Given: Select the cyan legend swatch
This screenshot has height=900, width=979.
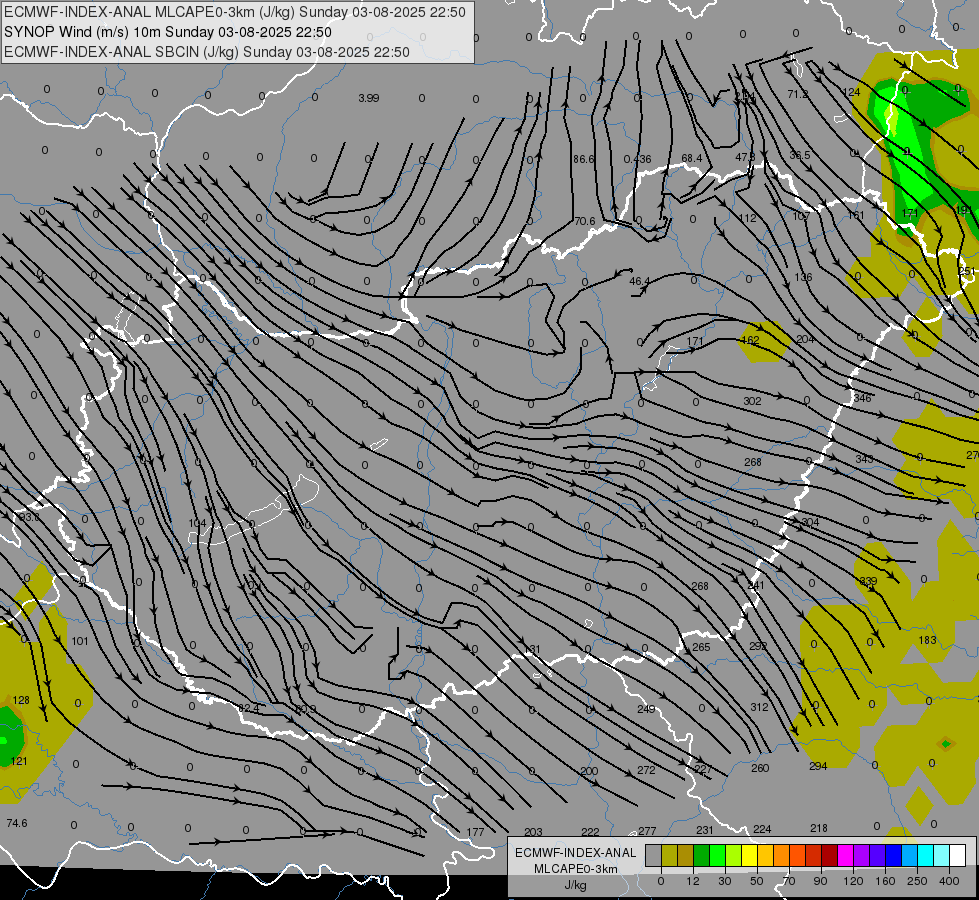Looking at the screenshot, I should tap(925, 856).
